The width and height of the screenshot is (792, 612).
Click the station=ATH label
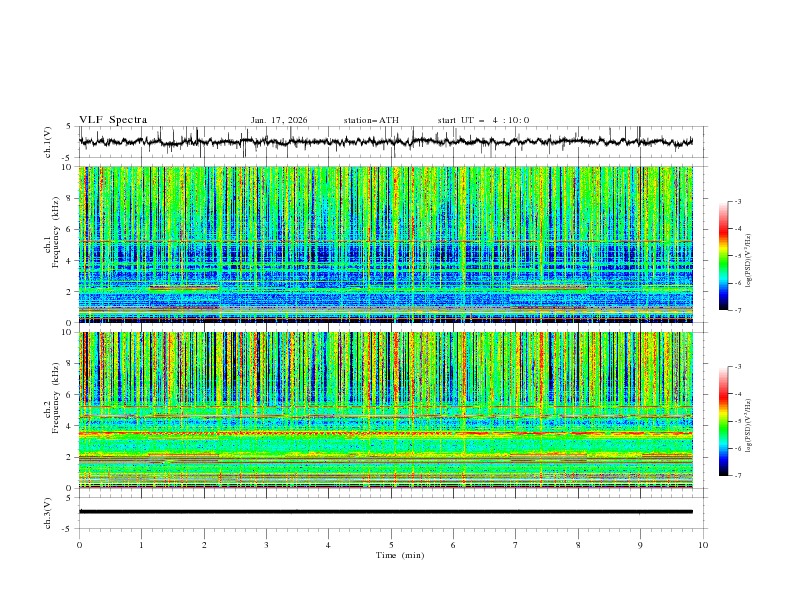(371, 120)
